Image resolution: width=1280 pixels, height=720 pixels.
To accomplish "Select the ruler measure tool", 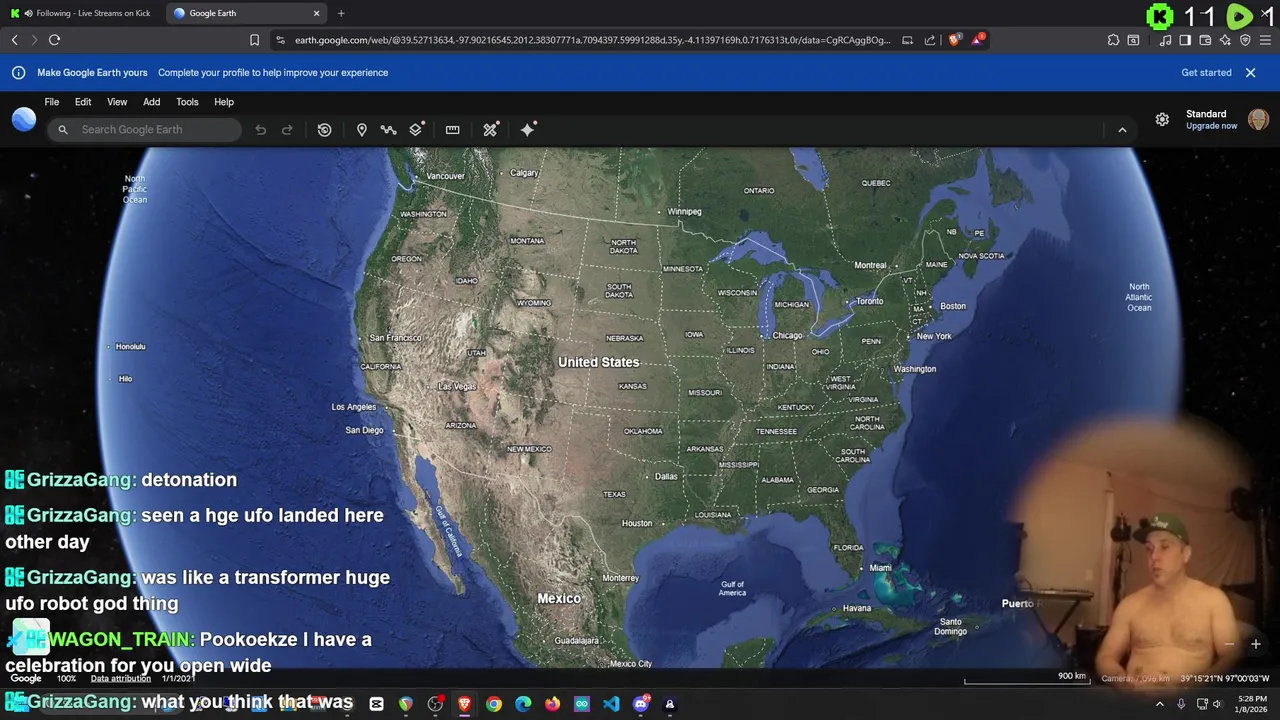I will 452,130.
